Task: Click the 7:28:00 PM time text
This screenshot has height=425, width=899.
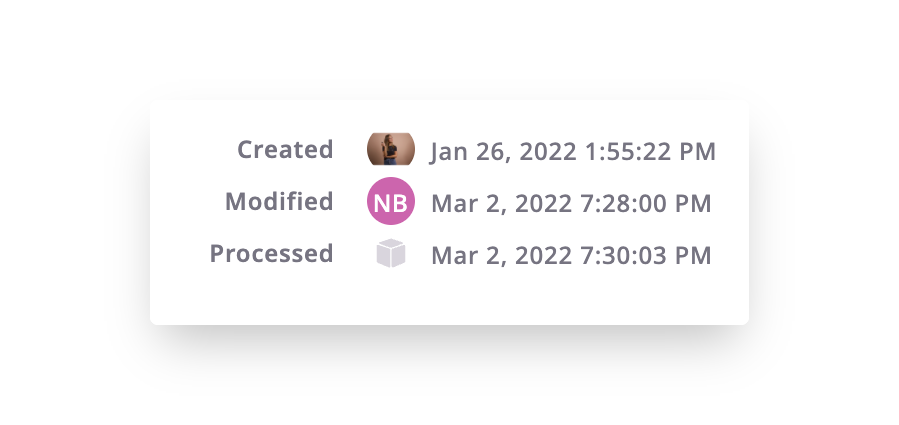Action: (646, 204)
